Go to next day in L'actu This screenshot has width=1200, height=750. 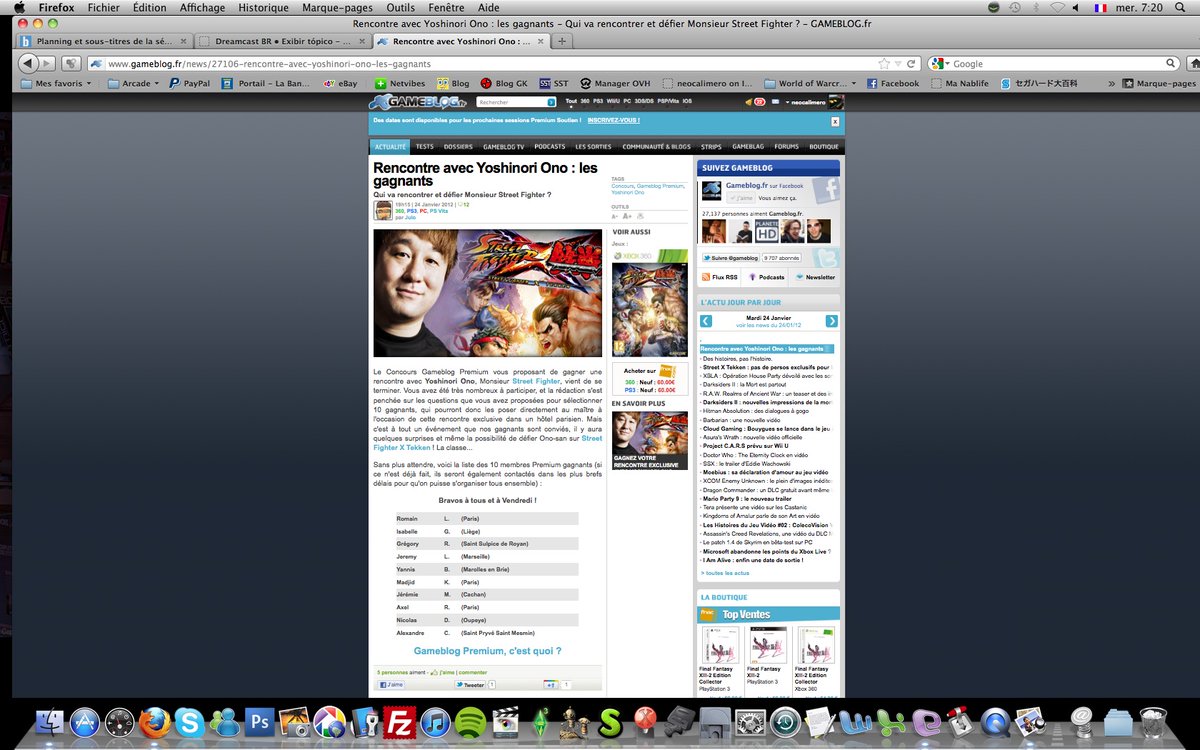click(x=831, y=321)
